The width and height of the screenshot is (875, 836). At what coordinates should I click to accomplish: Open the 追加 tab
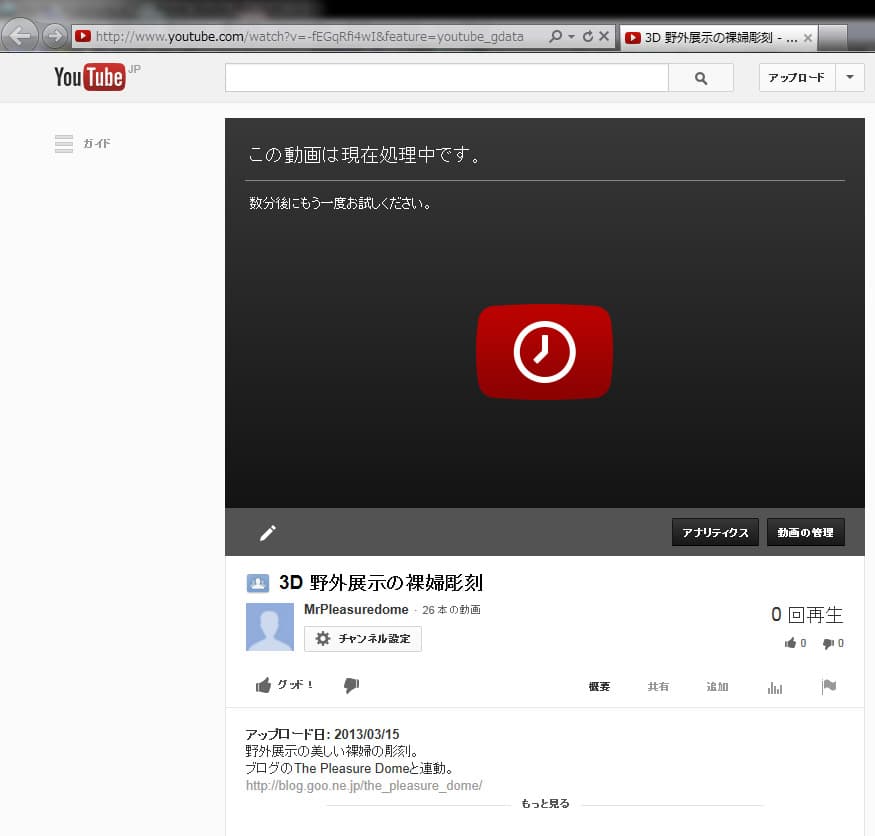pos(717,687)
